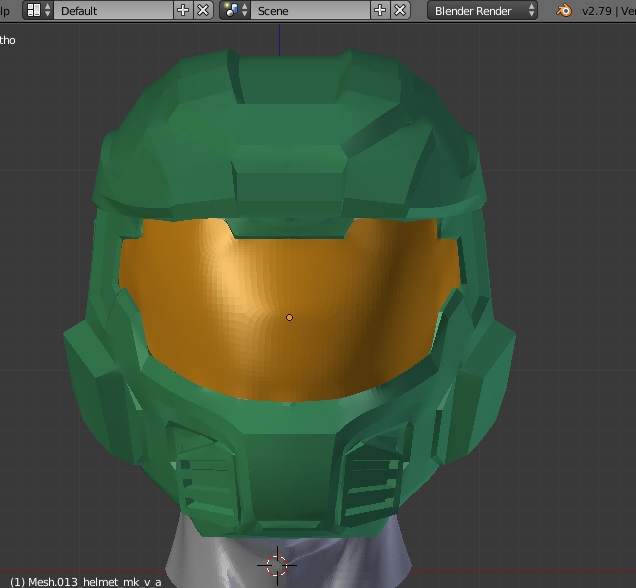Click the Mesh.013_helmet_mk_v_a object label

[x=86, y=582]
